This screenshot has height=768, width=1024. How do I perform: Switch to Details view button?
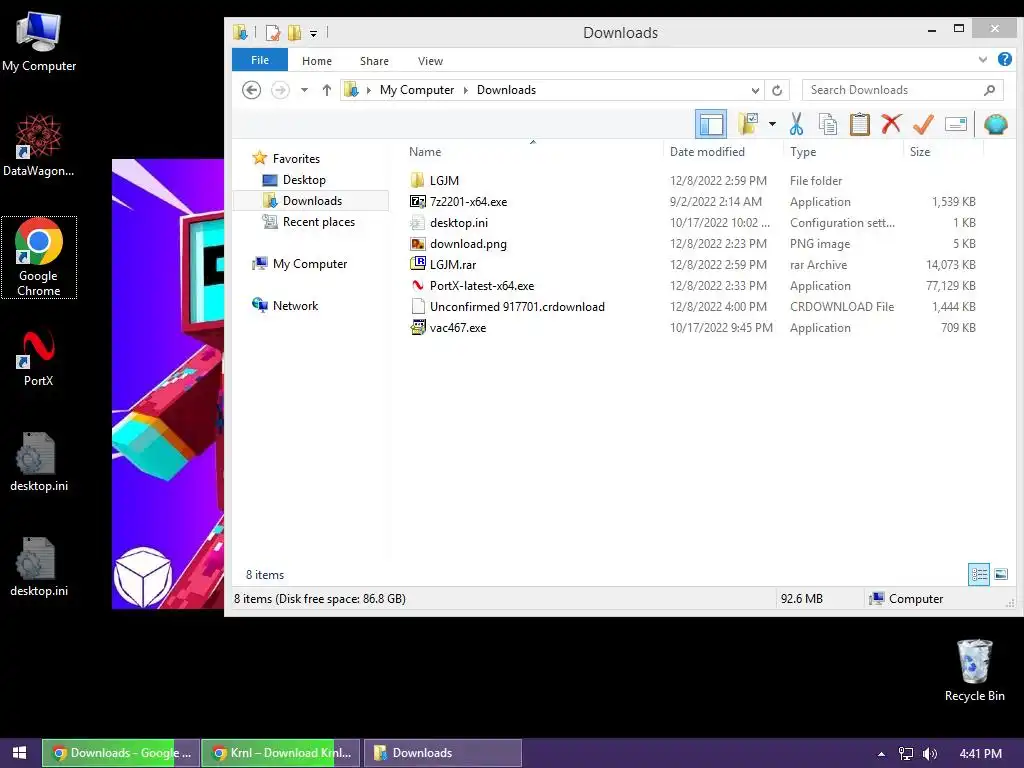979,575
